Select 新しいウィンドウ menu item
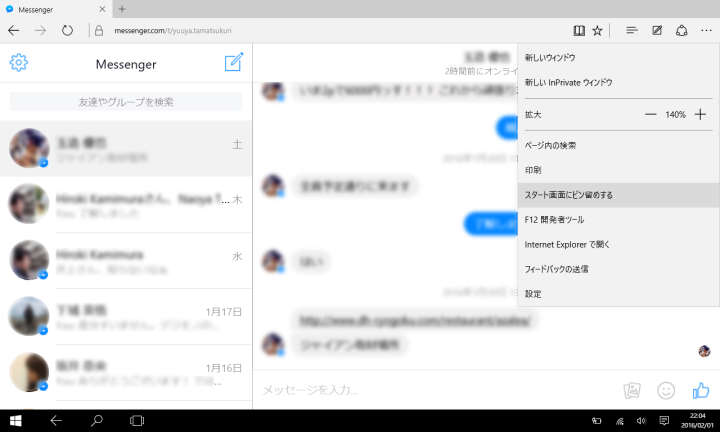720x432 pixels. (618, 58)
